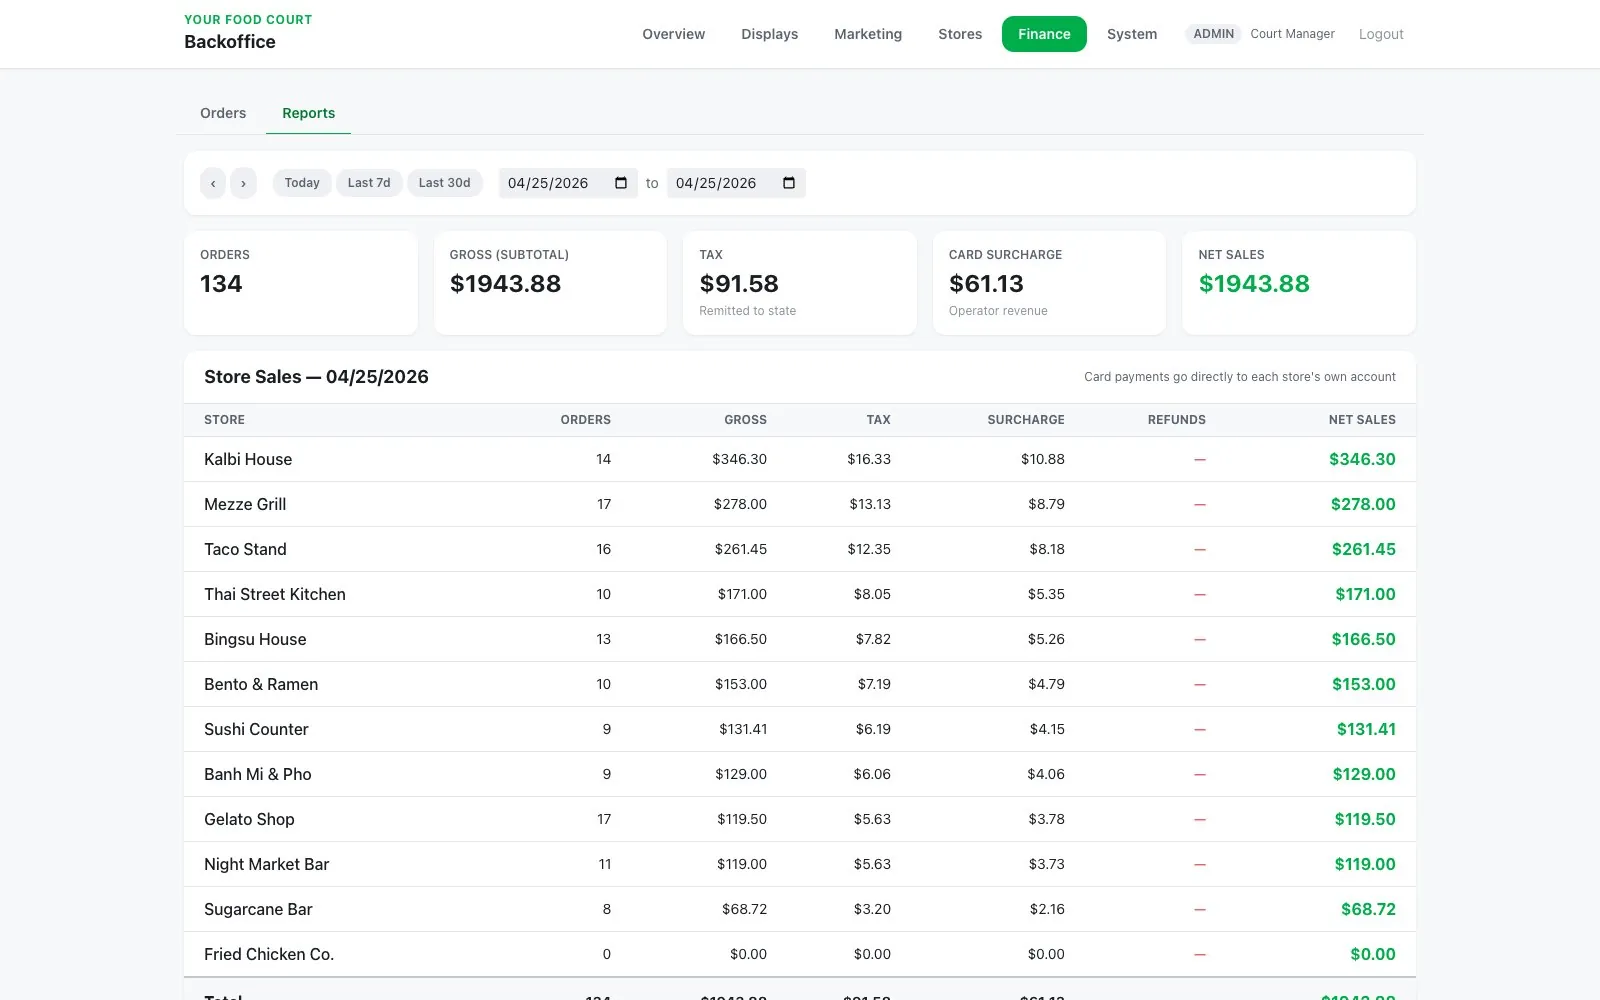Click Bingsu House store name

[x=255, y=639]
